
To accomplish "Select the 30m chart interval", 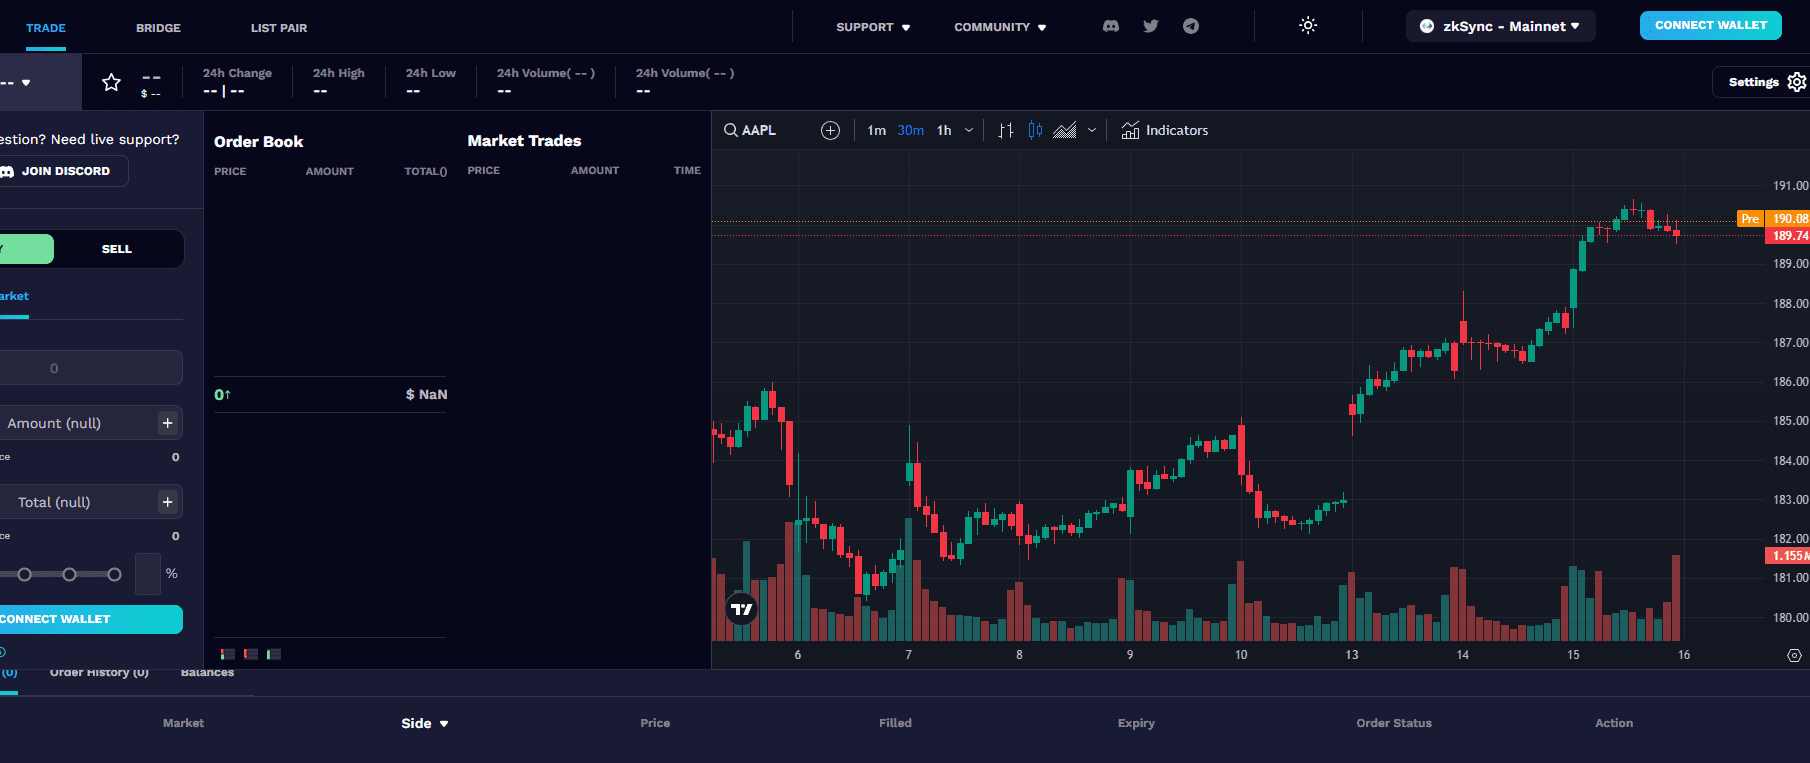I will [911, 130].
